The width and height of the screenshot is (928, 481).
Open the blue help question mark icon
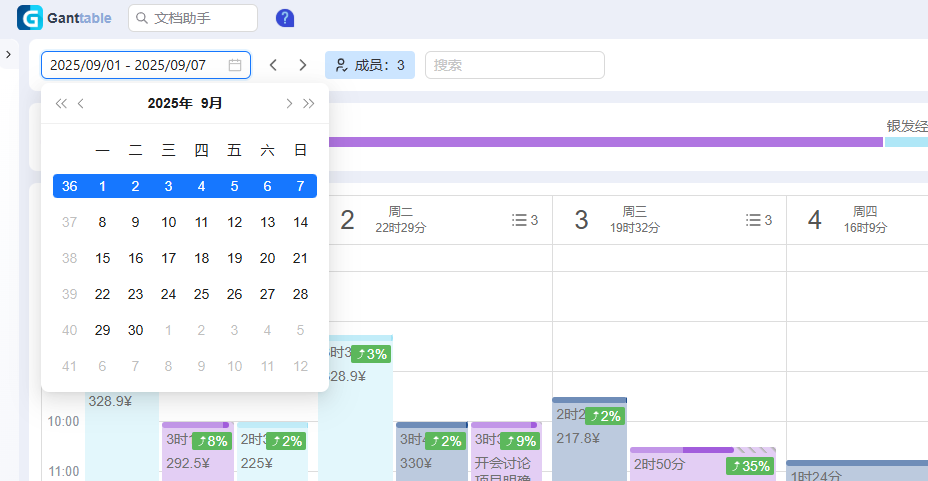point(285,18)
